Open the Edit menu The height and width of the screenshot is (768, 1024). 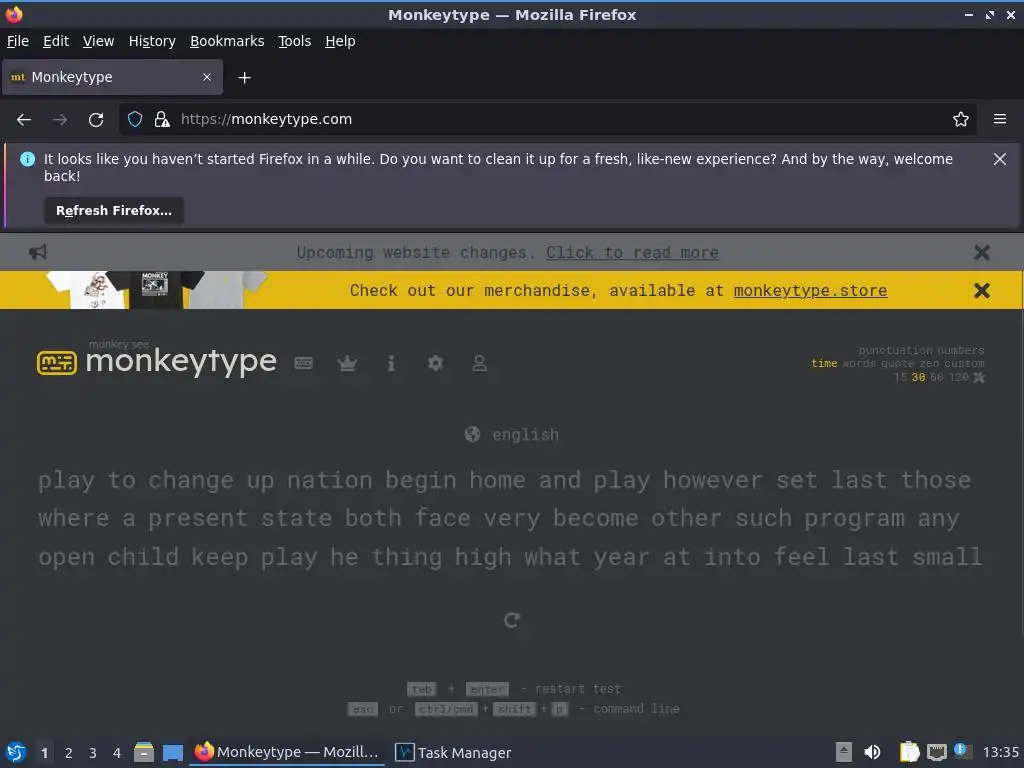click(x=56, y=41)
